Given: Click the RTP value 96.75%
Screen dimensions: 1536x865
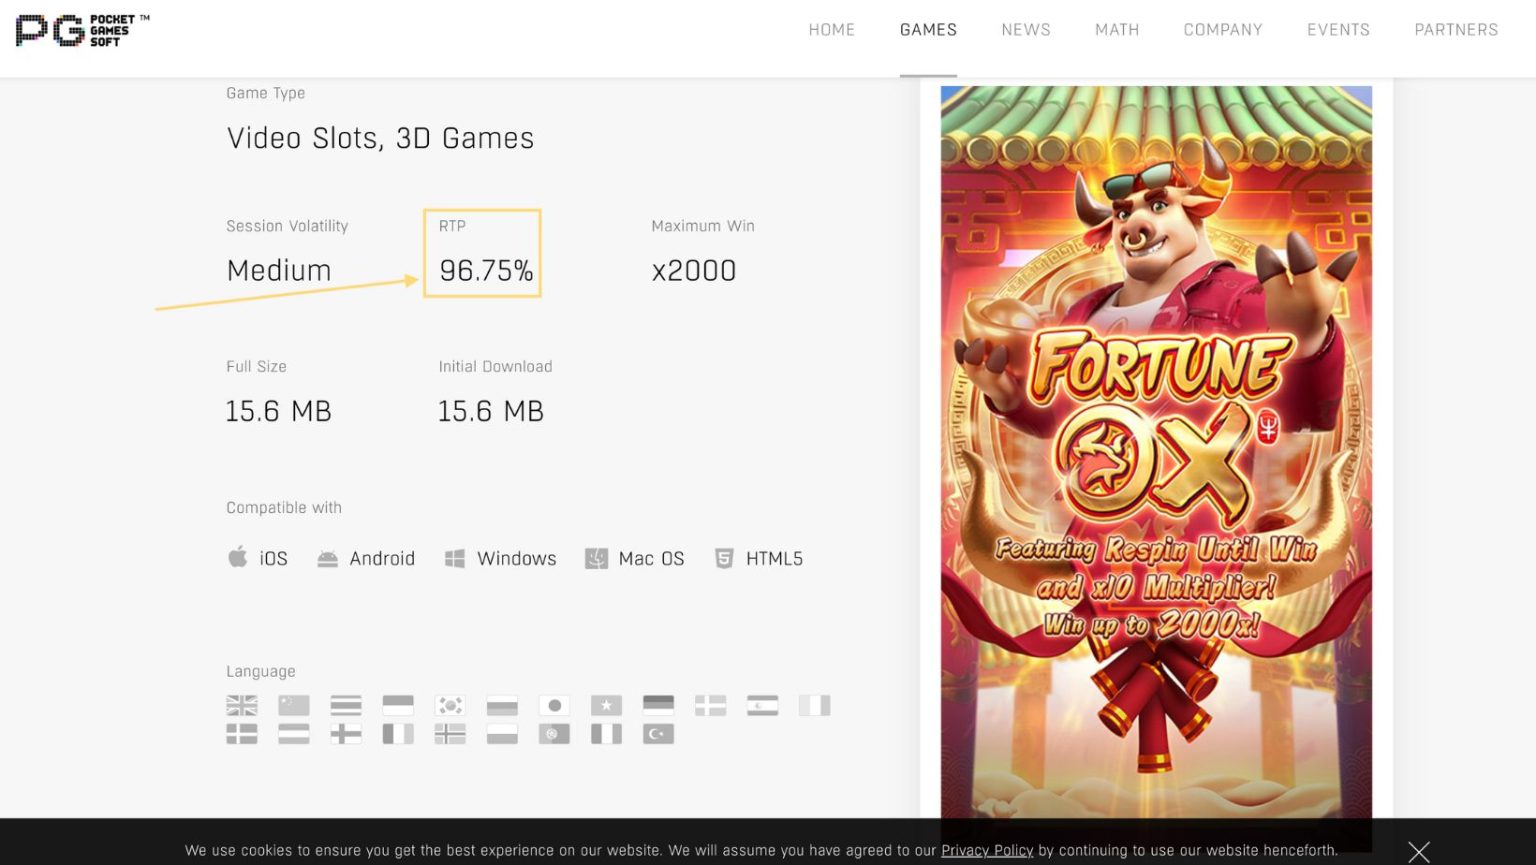Looking at the screenshot, I should (x=486, y=271).
